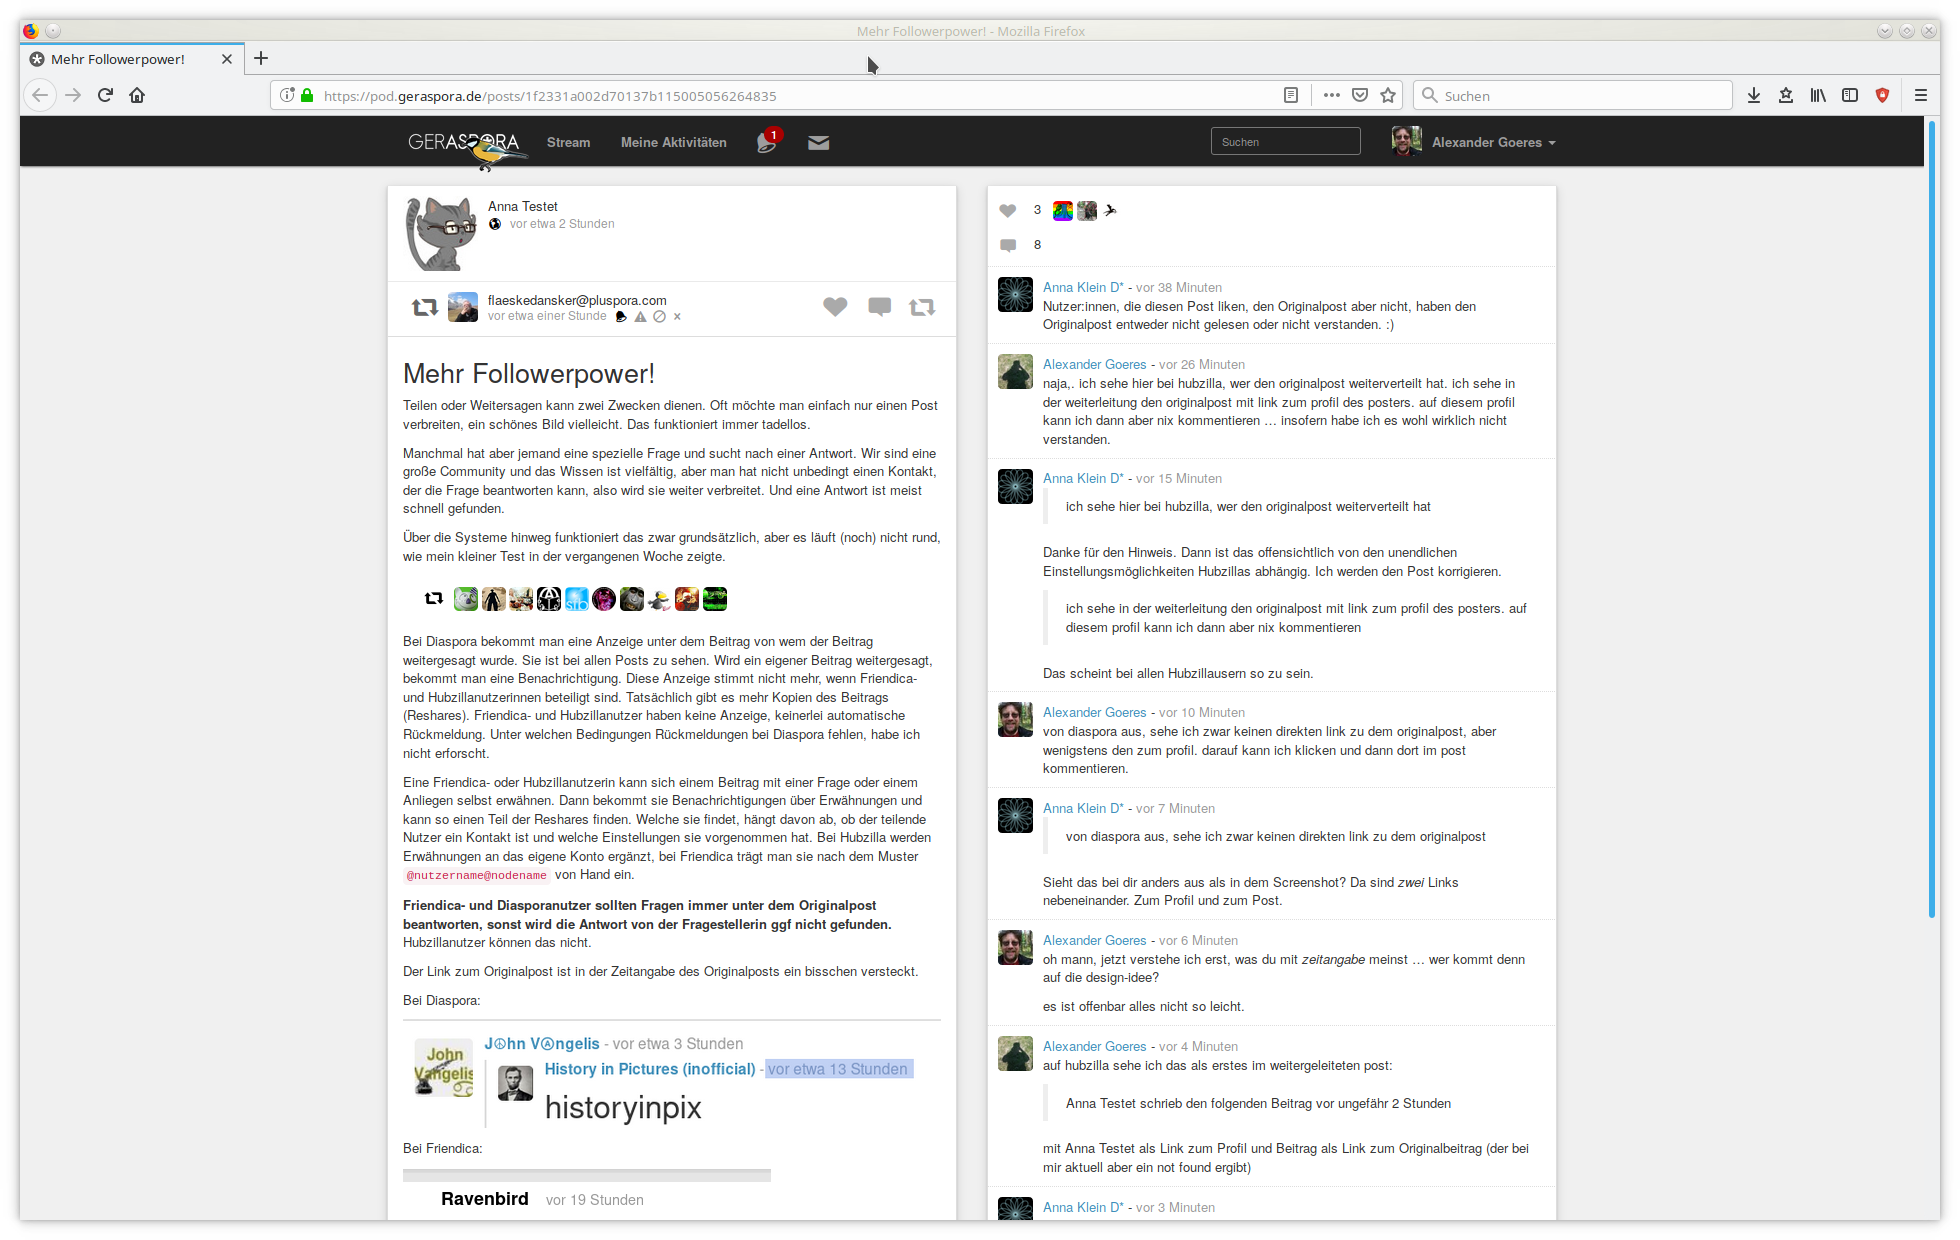Open Anna Klein D* link from 7 minutes ago
The width and height of the screenshot is (1960, 1240).
pos(1083,808)
